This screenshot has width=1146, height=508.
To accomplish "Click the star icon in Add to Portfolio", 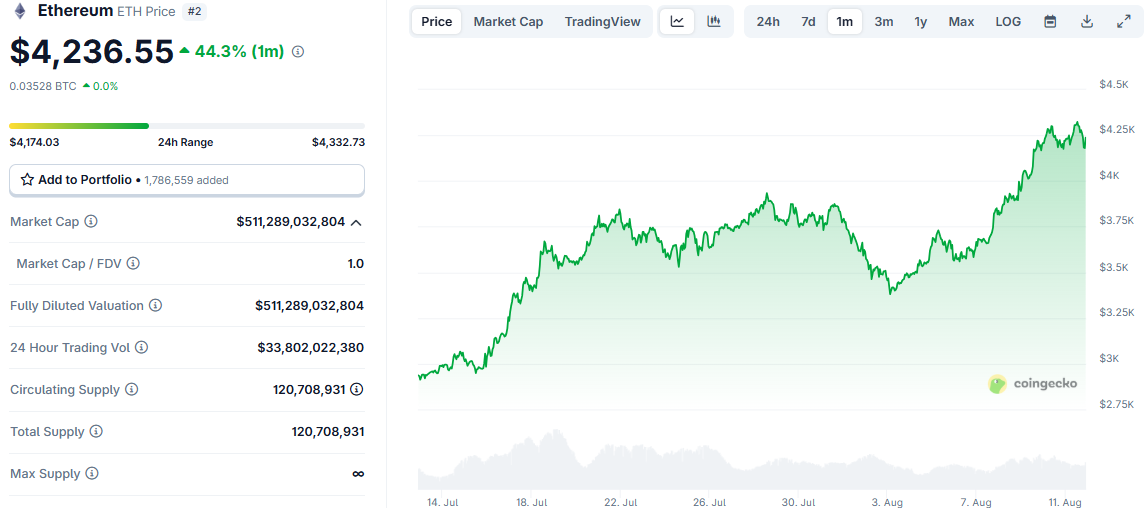I will 27,180.
